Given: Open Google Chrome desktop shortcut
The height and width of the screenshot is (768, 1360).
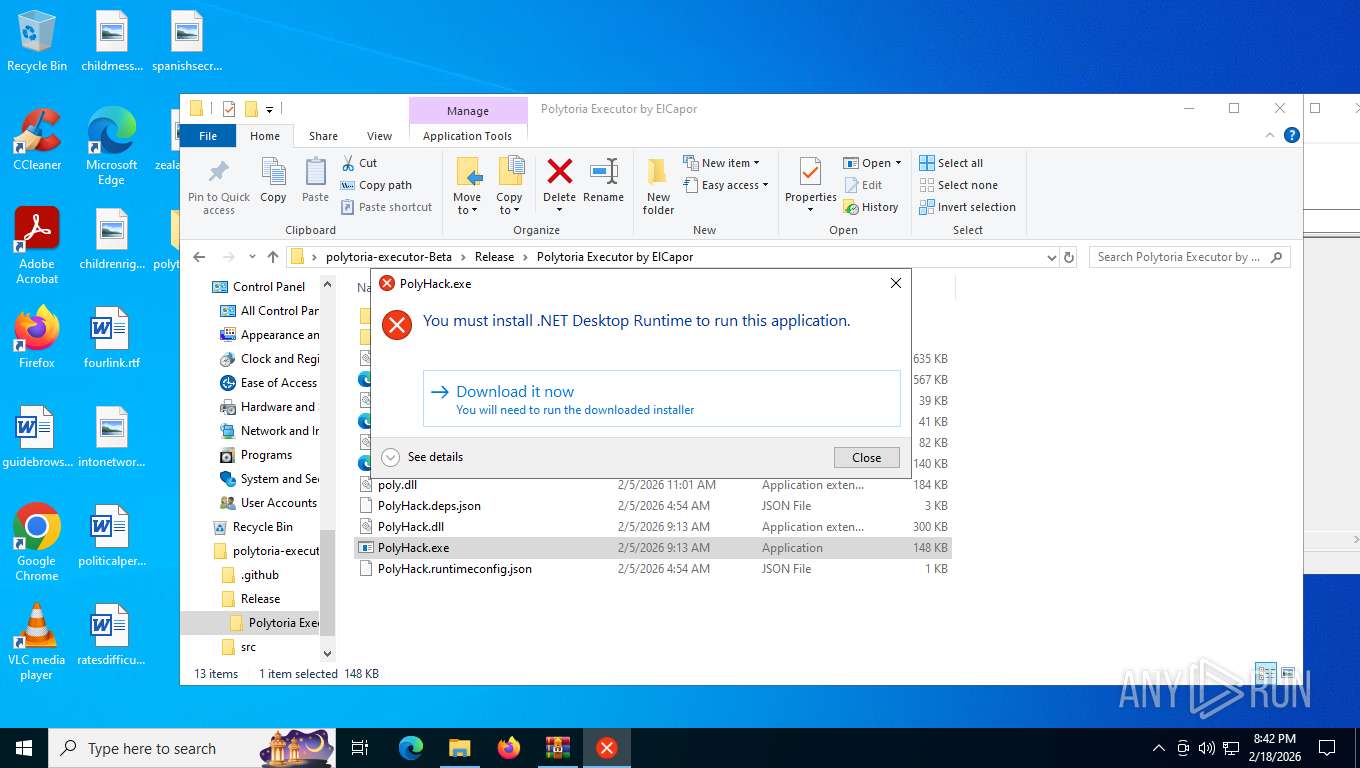Looking at the screenshot, I should (x=37, y=542).
